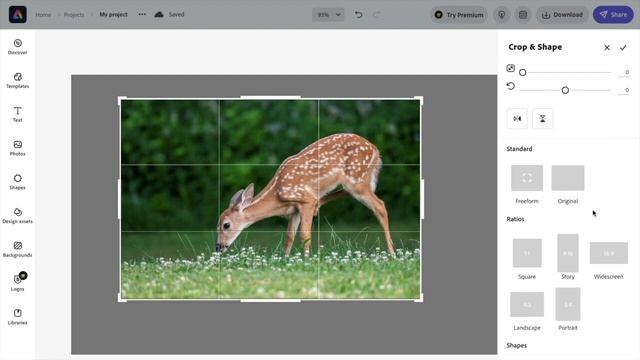Screen dimensions: 640x360
Task: Select Freeform crop option
Action: click(527, 184)
